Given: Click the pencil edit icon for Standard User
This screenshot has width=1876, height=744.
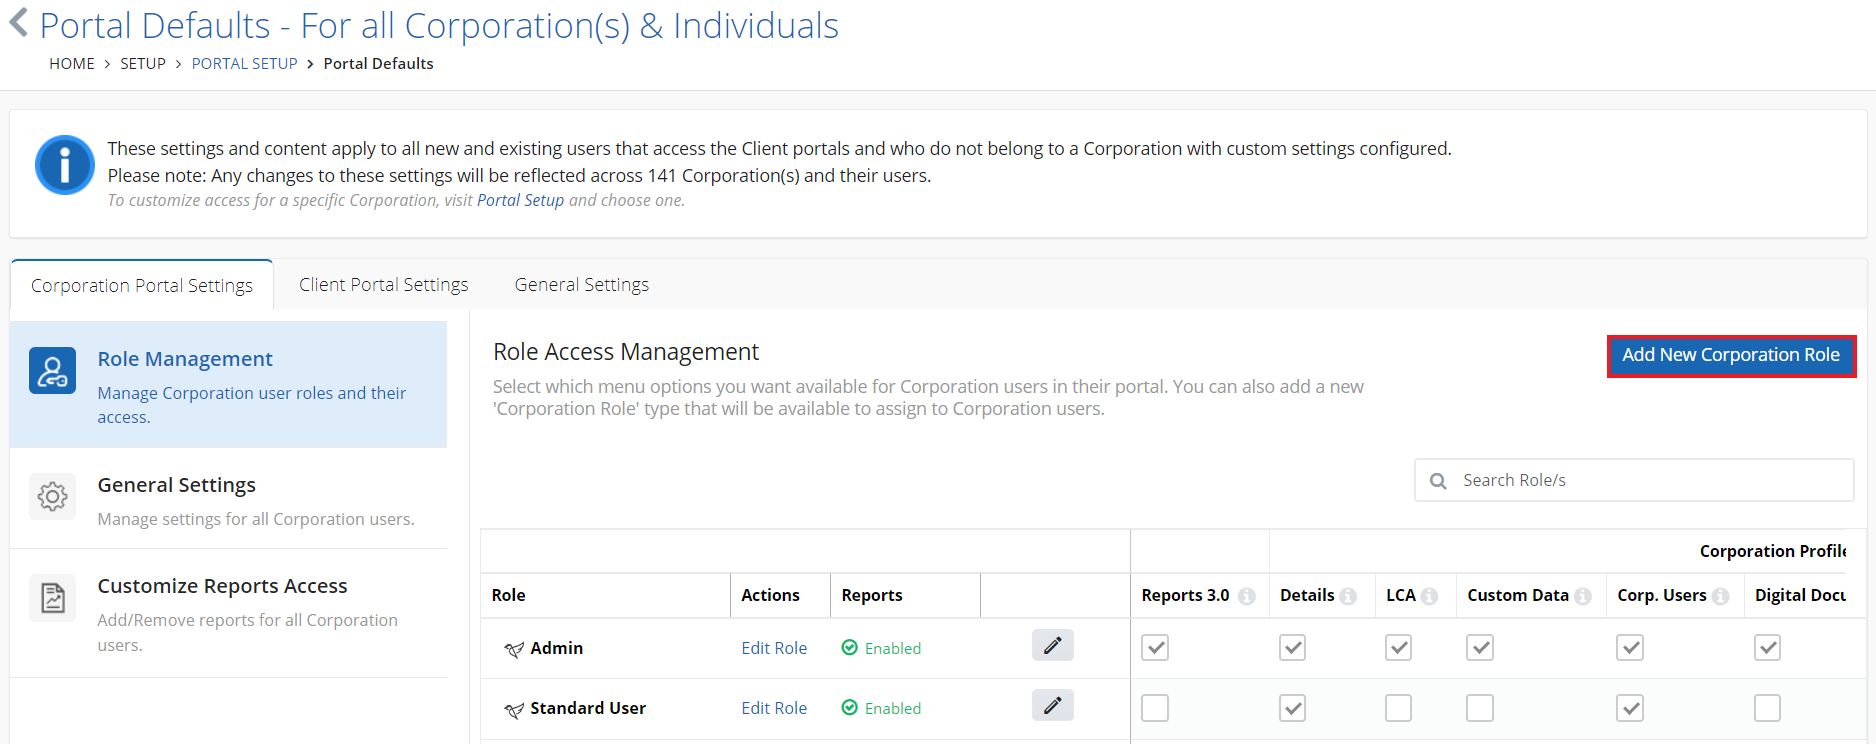Looking at the screenshot, I should click(x=1053, y=705).
